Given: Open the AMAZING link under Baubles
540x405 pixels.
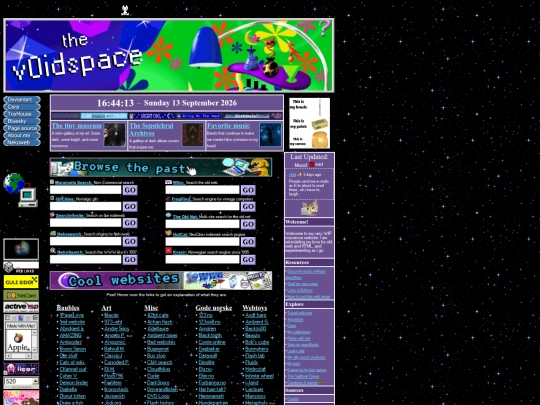Looking at the screenshot, I should point(71,335).
